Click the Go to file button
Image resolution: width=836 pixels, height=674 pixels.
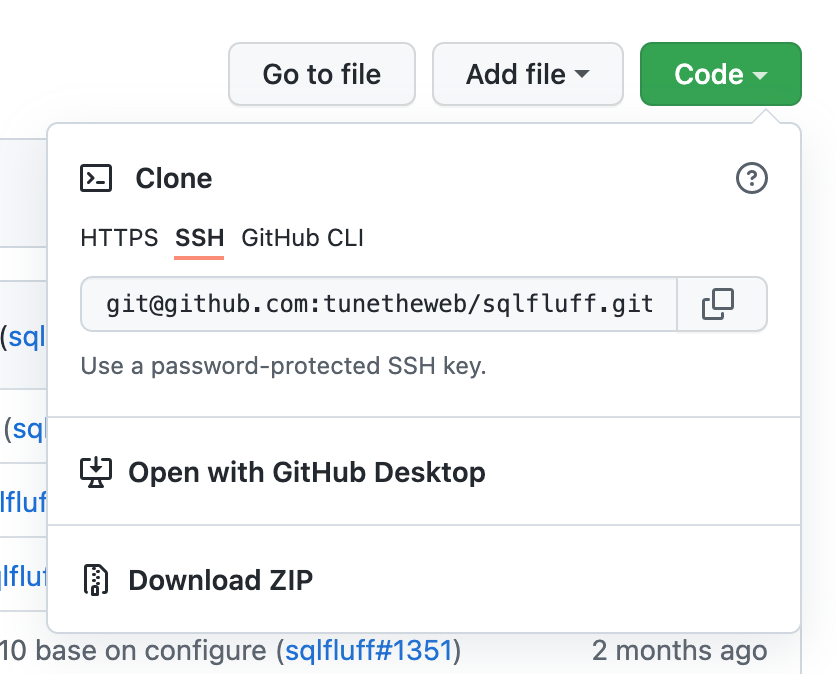[x=321, y=74]
